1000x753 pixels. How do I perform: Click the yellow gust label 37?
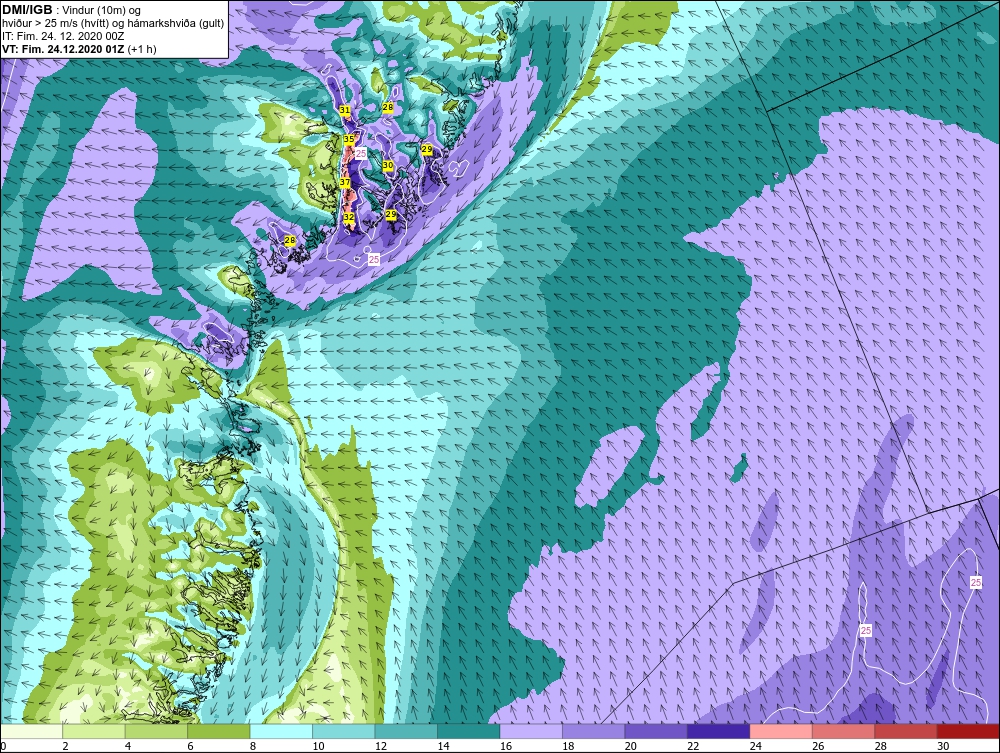345,182
